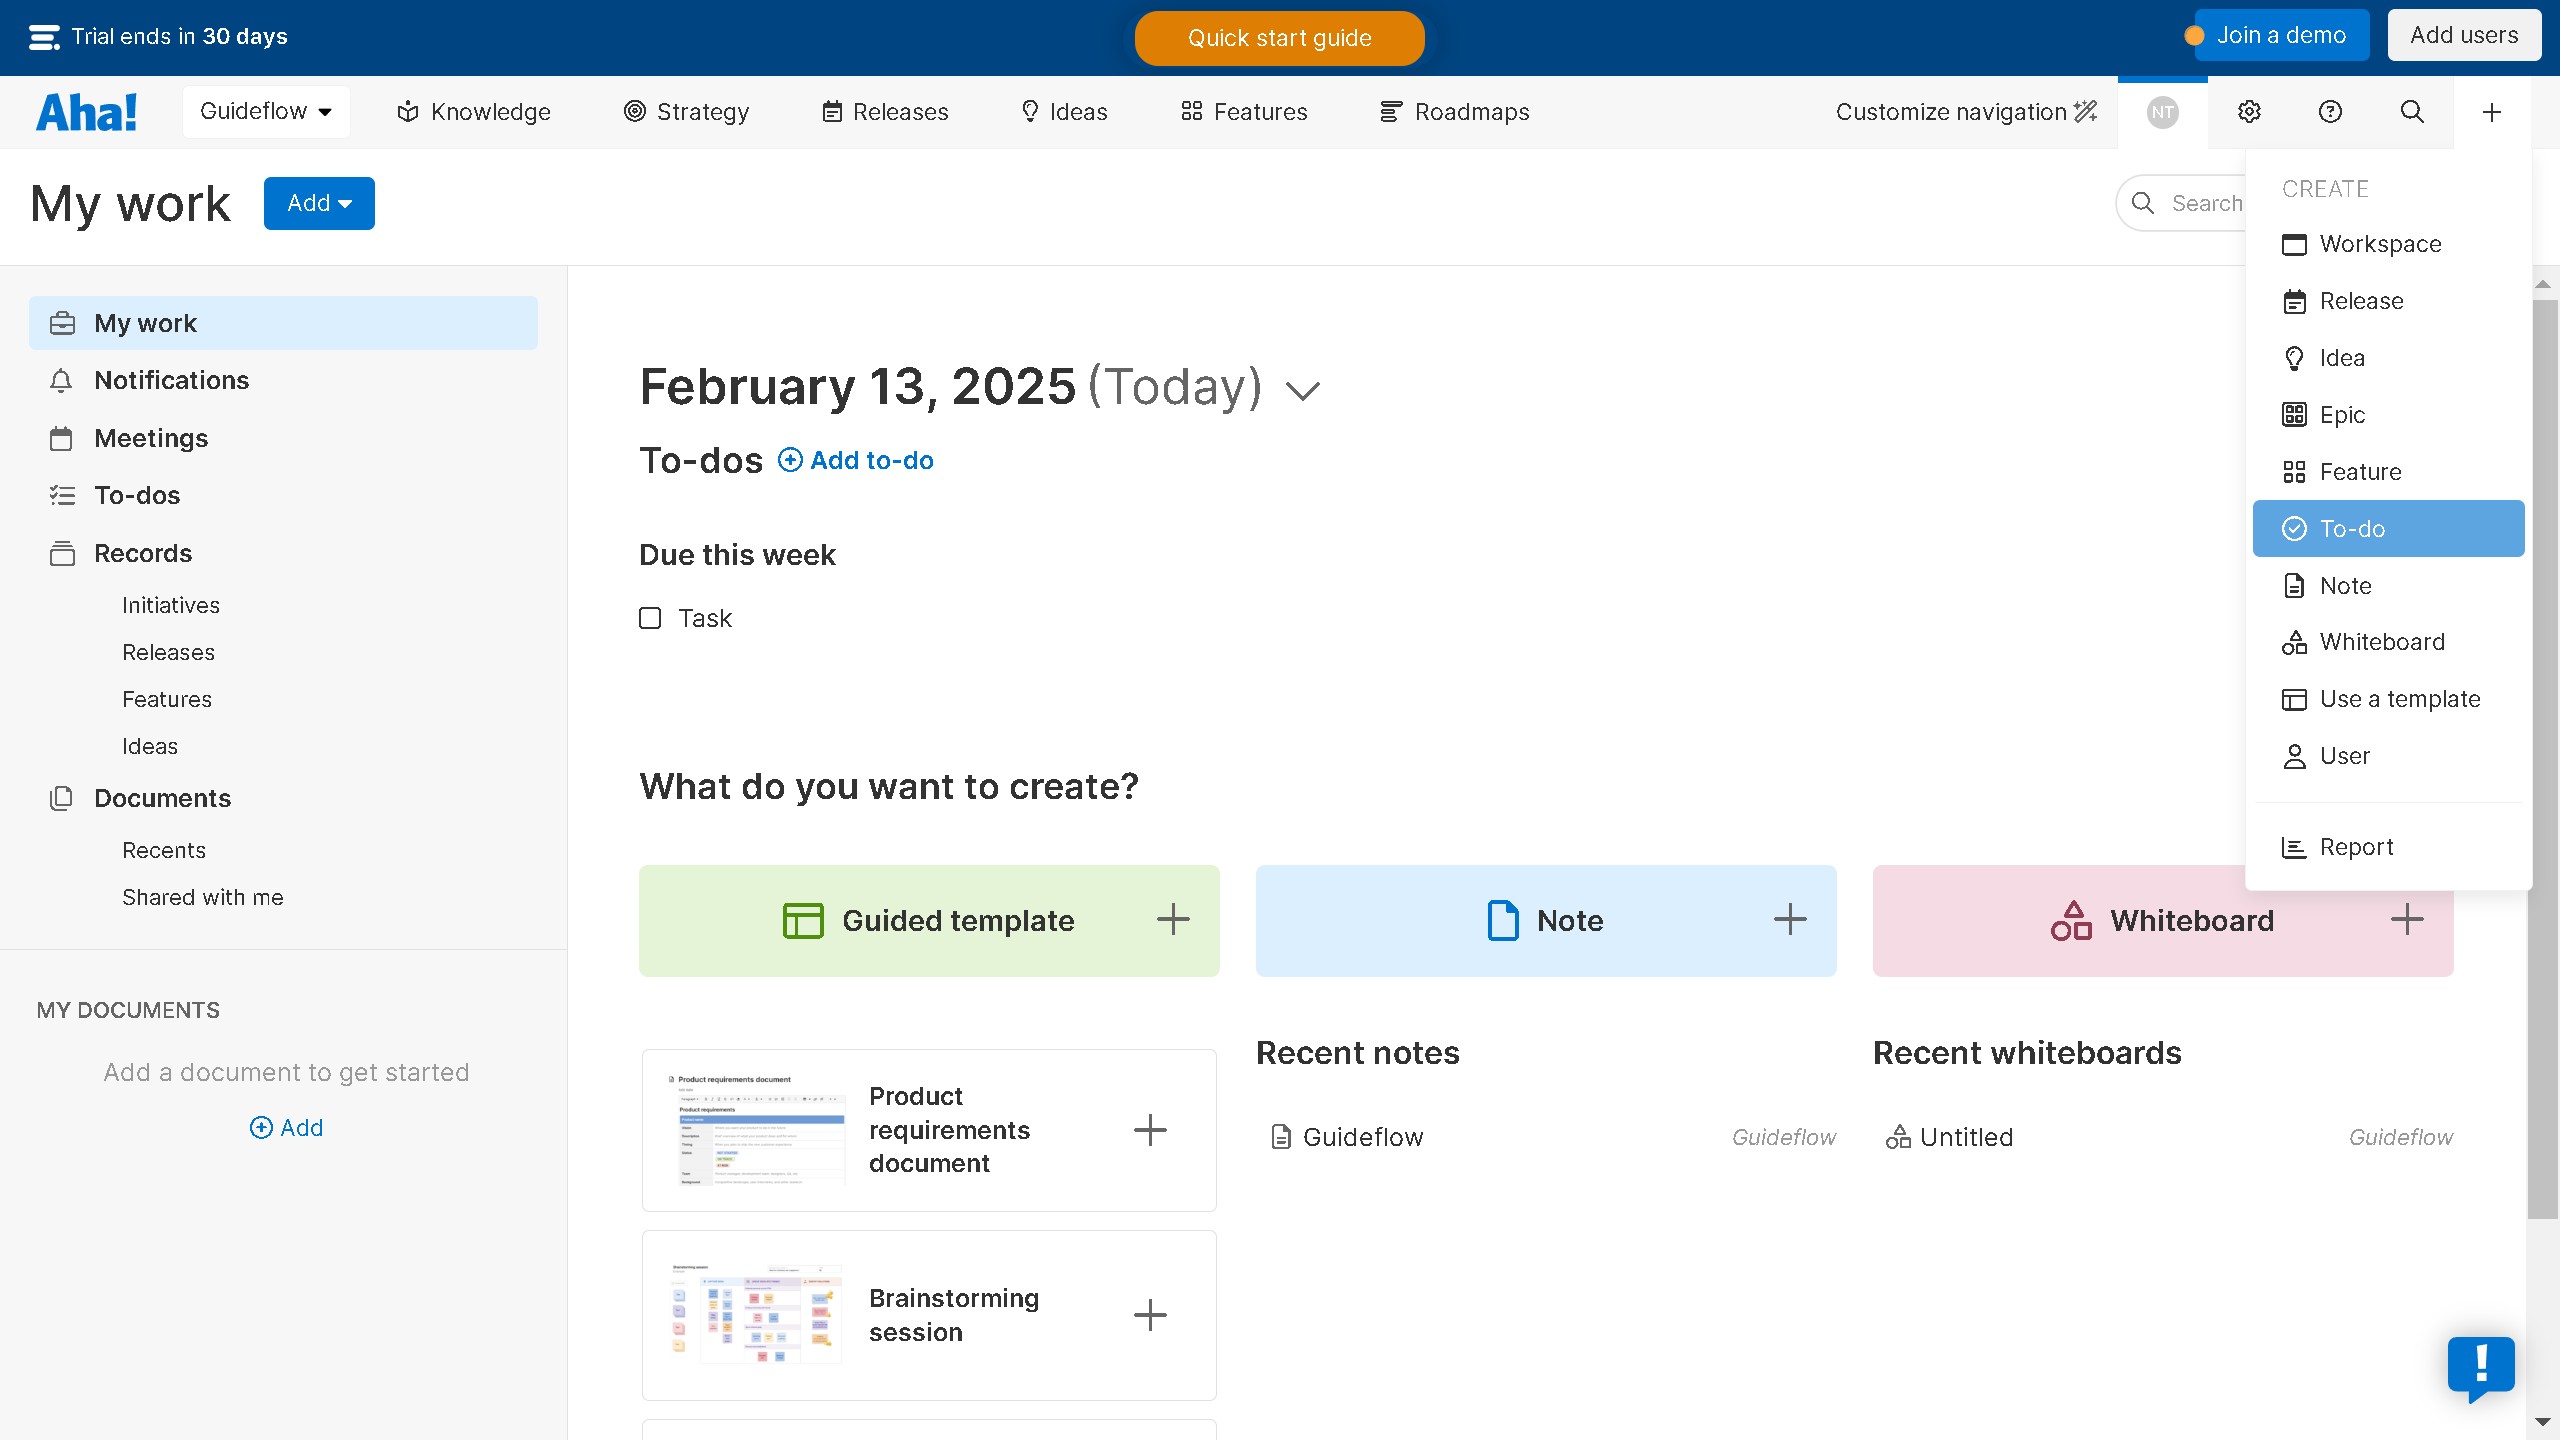Viewport: 2560px width, 1440px height.
Task: Click the Quick start guide button
Action: click(1279, 38)
